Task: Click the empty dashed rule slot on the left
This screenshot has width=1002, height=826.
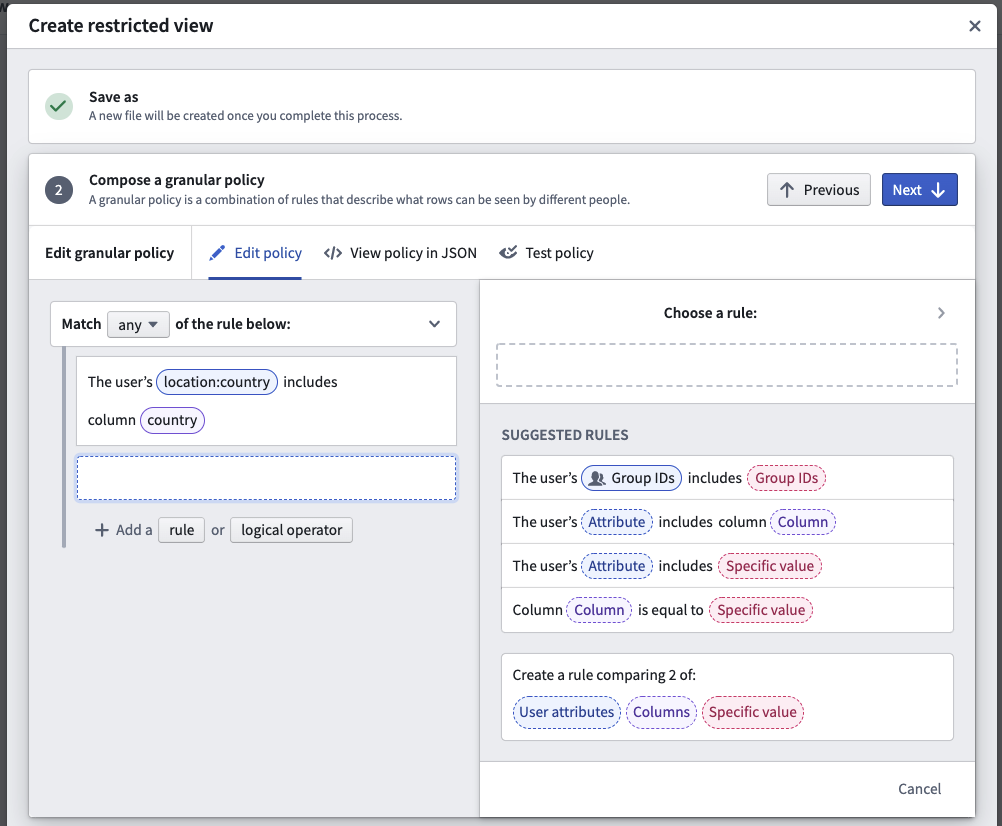Action: (266, 478)
